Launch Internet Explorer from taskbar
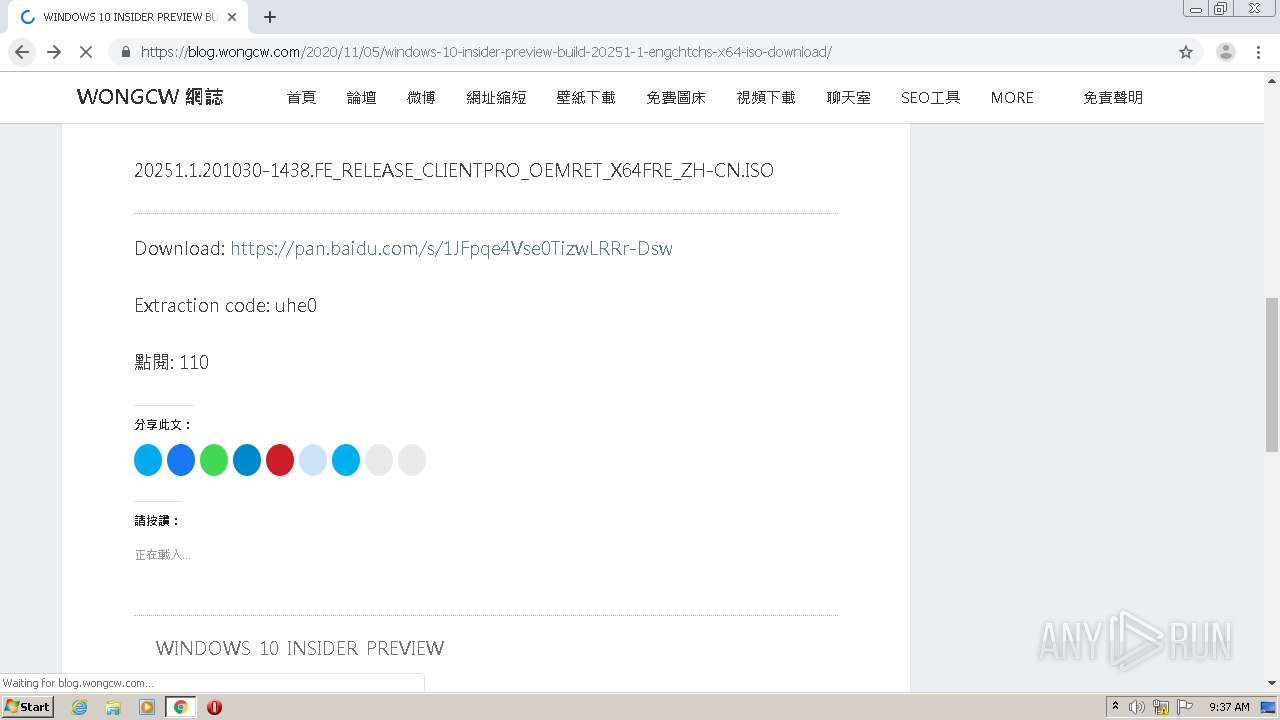 coord(80,707)
